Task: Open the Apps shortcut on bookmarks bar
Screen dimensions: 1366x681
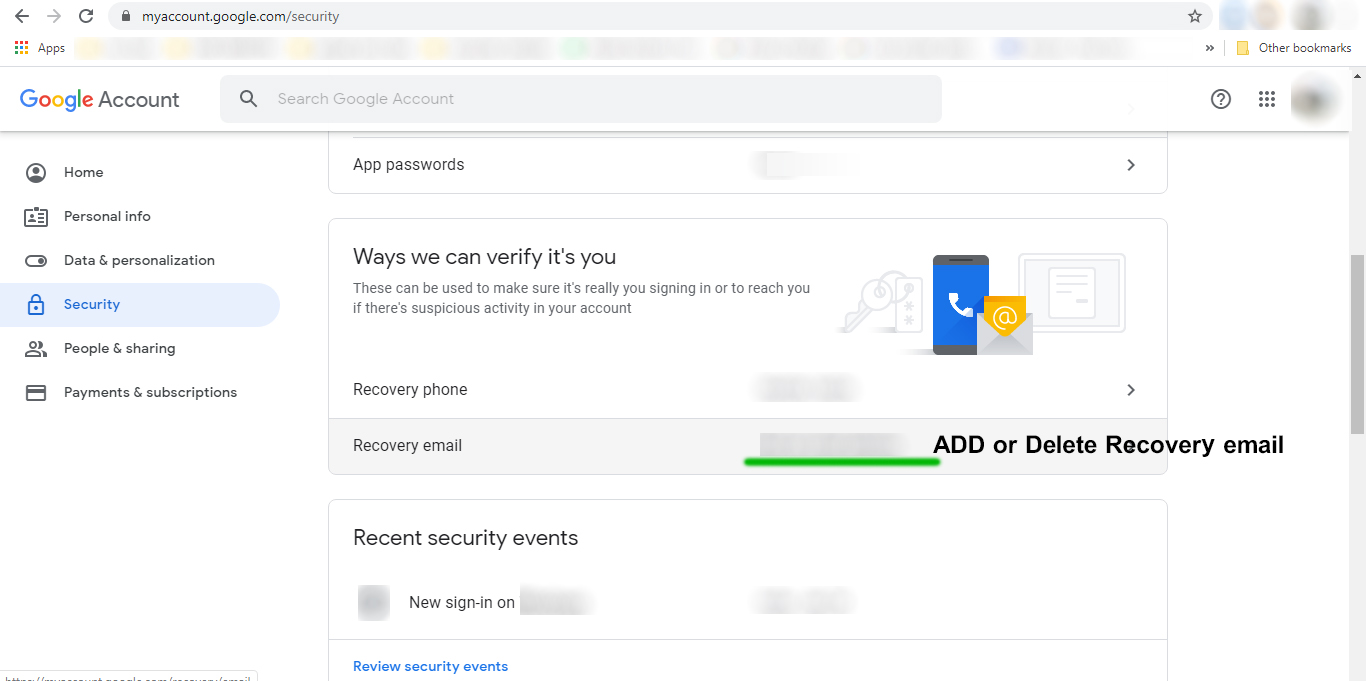Action: pos(38,47)
